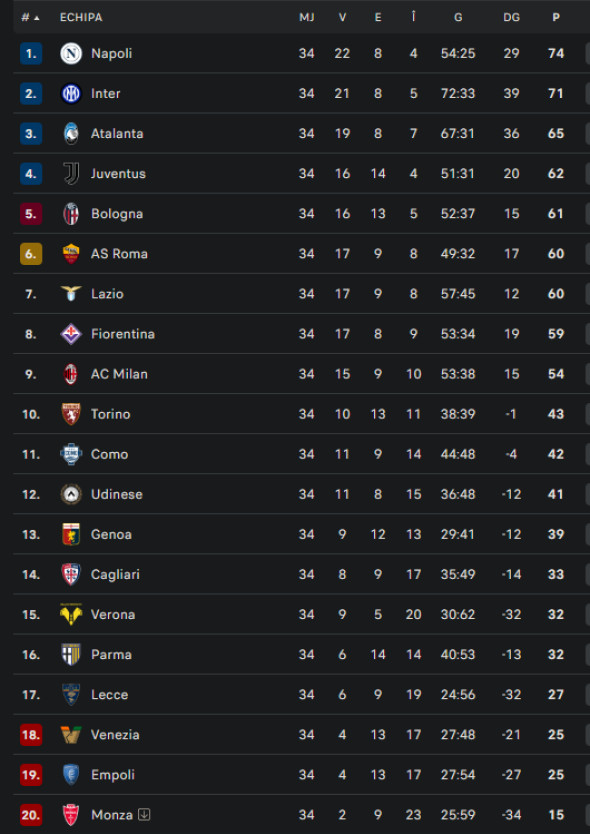This screenshot has height=834, width=590.
Task: Click the red rank 18 Venezia badge
Action: click(x=31, y=735)
